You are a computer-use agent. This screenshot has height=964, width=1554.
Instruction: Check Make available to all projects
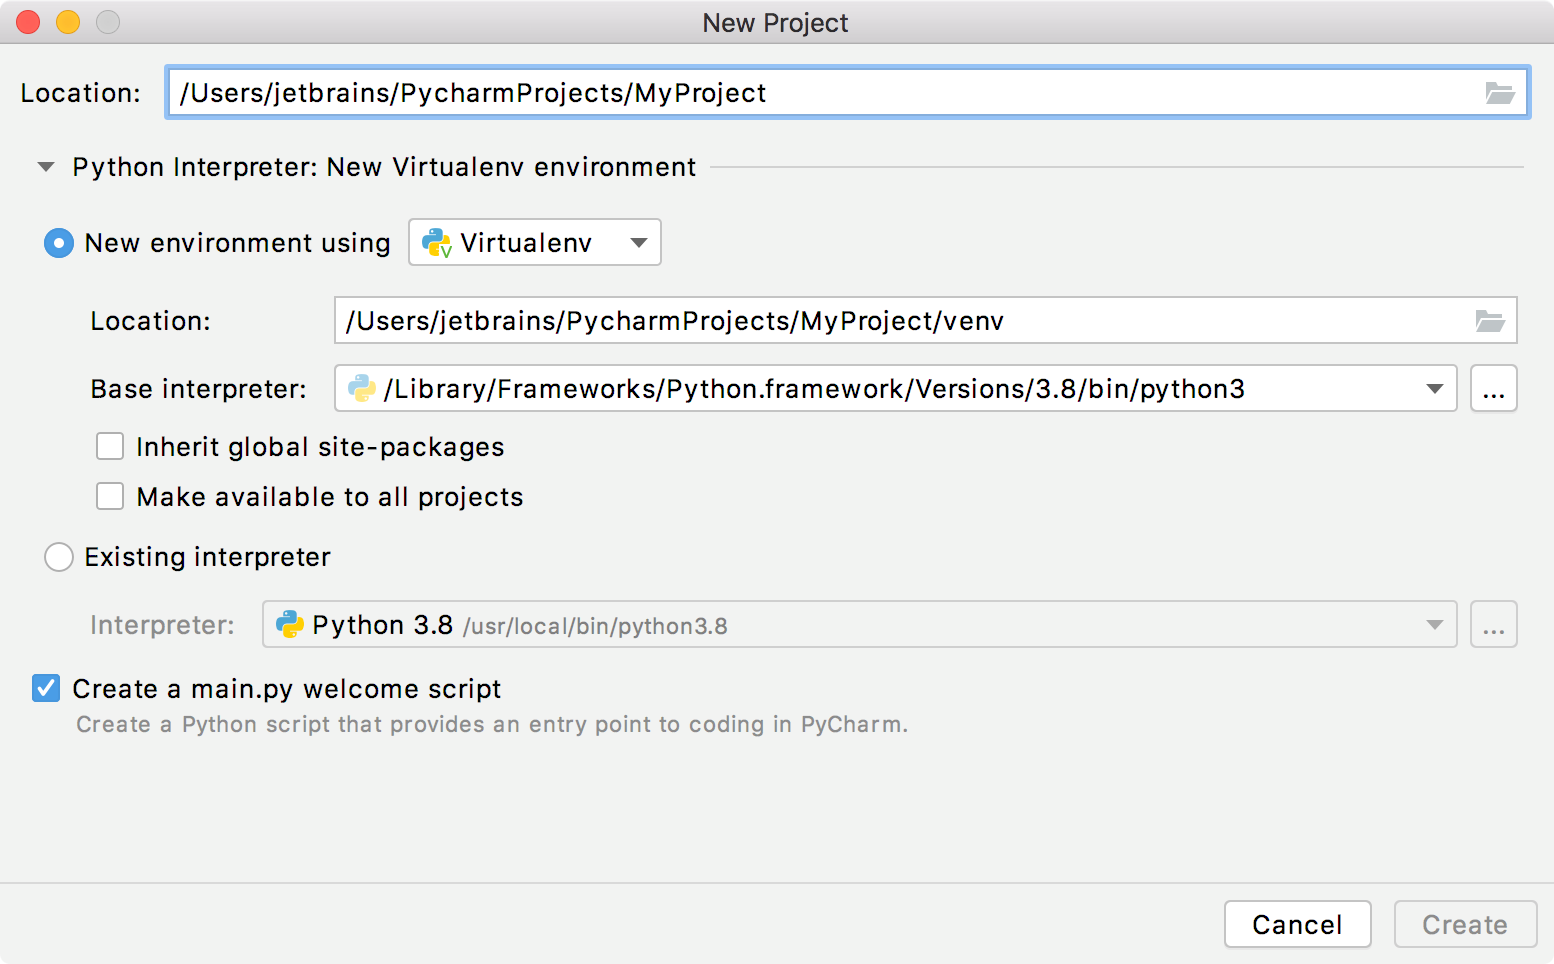point(110,496)
